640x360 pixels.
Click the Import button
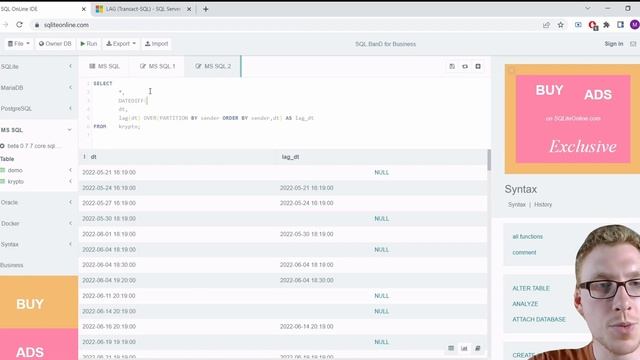157,44
